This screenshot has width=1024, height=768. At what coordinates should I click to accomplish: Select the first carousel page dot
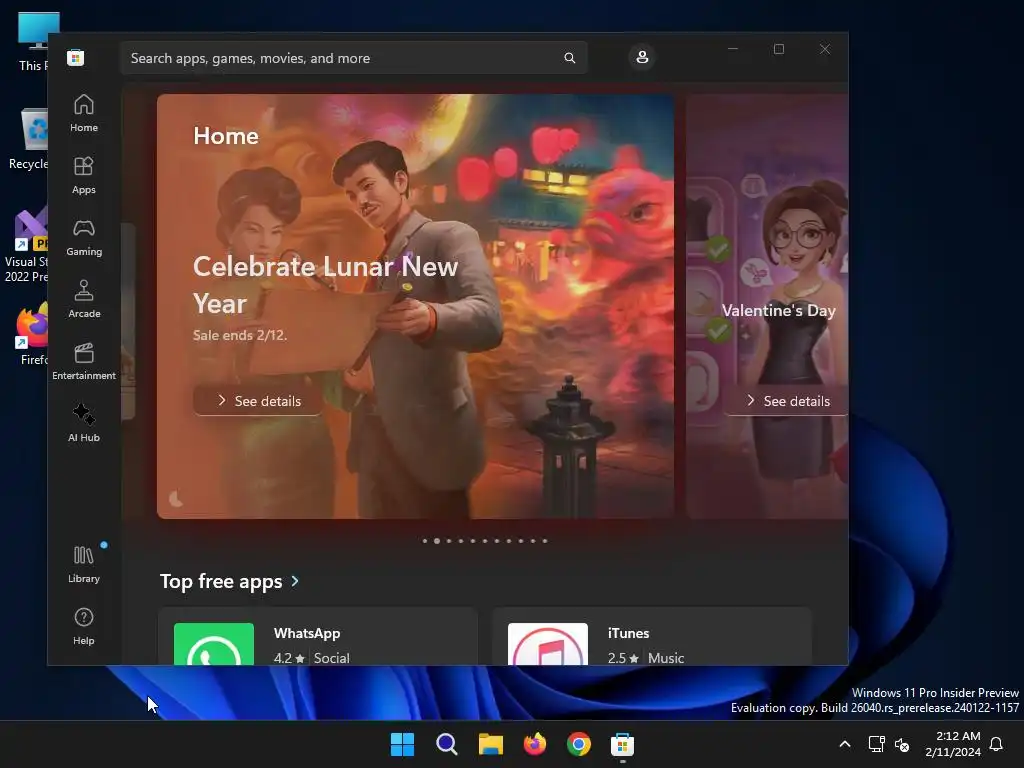[x=425, y=541]
